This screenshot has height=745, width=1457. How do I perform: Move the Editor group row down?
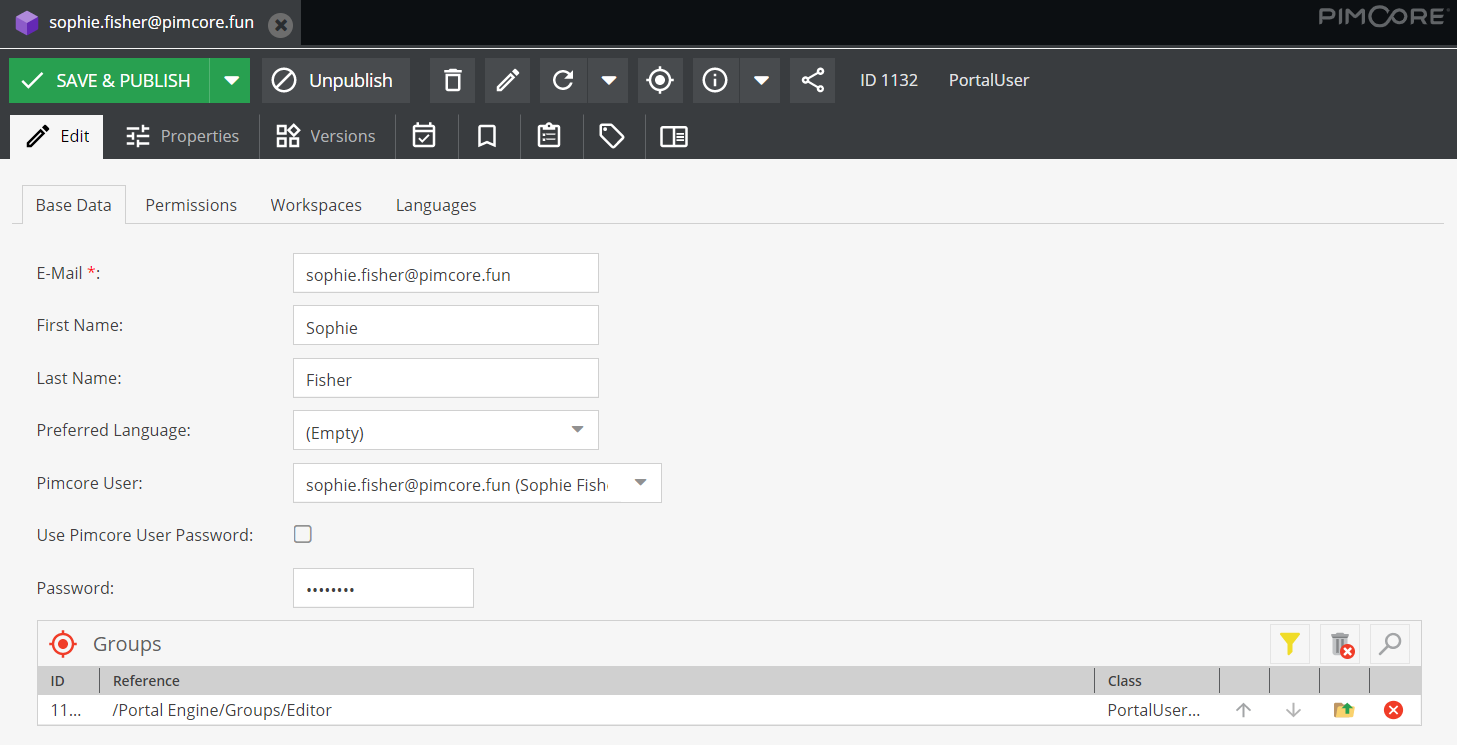click(1294, 710)
